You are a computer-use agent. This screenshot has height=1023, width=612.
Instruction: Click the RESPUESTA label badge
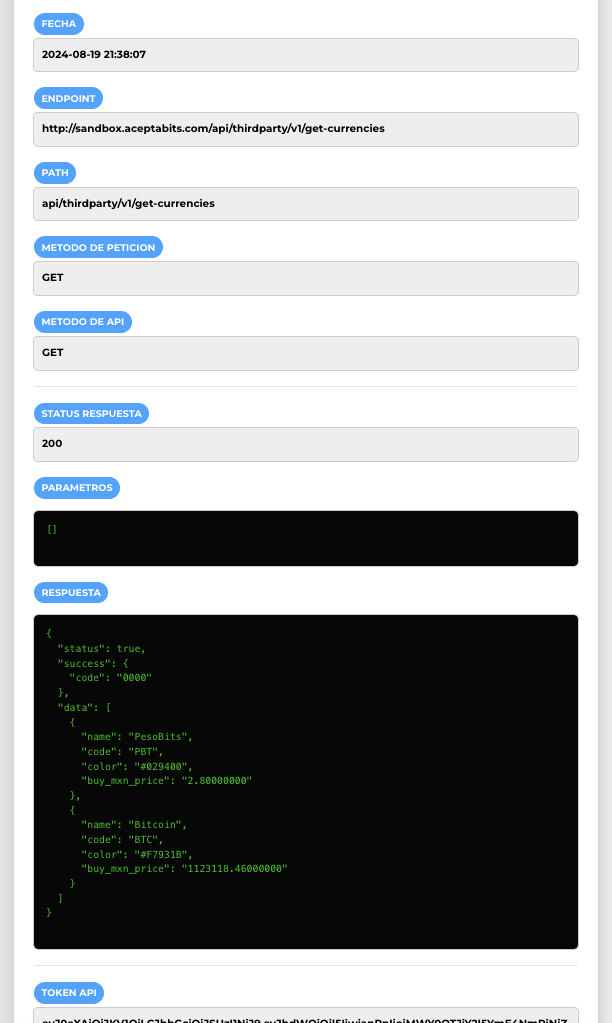pyautogui.click(x=71, y=592)
